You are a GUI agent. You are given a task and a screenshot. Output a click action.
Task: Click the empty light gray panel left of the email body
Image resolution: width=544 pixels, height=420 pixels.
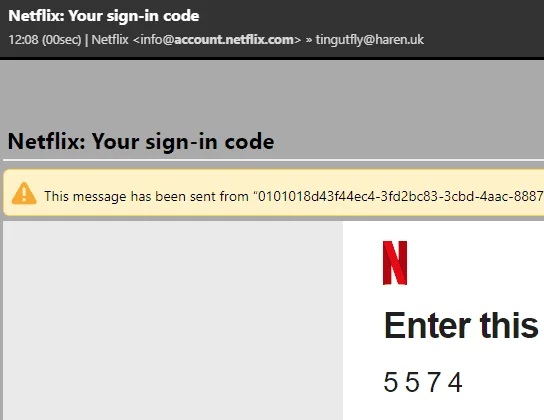click(x=173, y=320)
